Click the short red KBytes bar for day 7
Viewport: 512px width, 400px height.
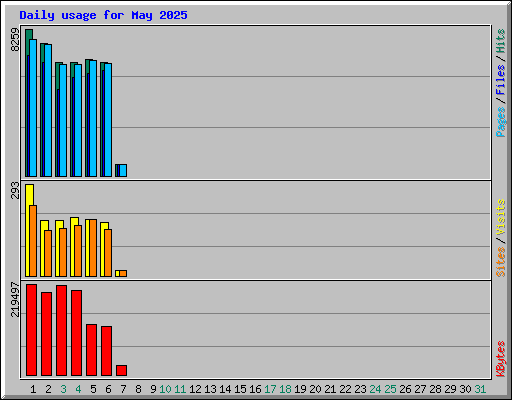point(121,371)
